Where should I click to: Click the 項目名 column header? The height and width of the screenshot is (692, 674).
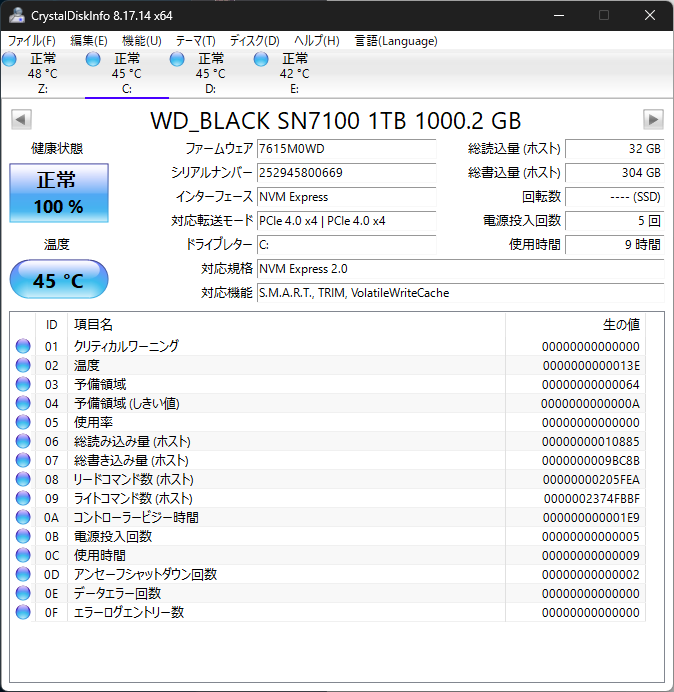(286, 325)
